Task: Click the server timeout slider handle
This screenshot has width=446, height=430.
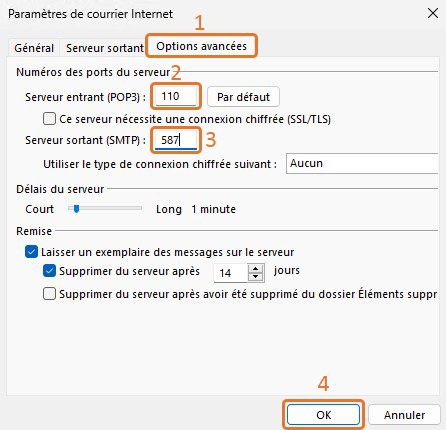Action: pos(77,209)
